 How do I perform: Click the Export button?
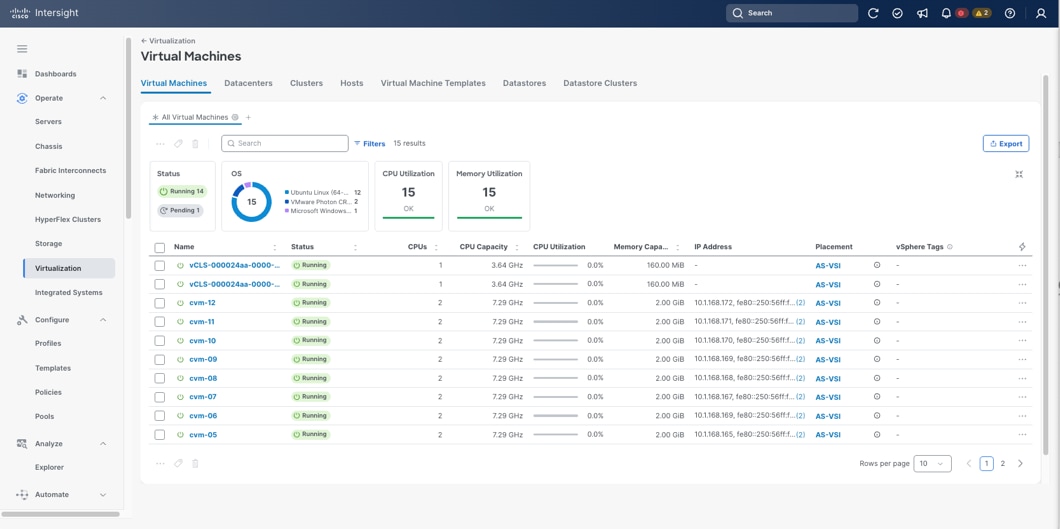tap(1006, 144)
